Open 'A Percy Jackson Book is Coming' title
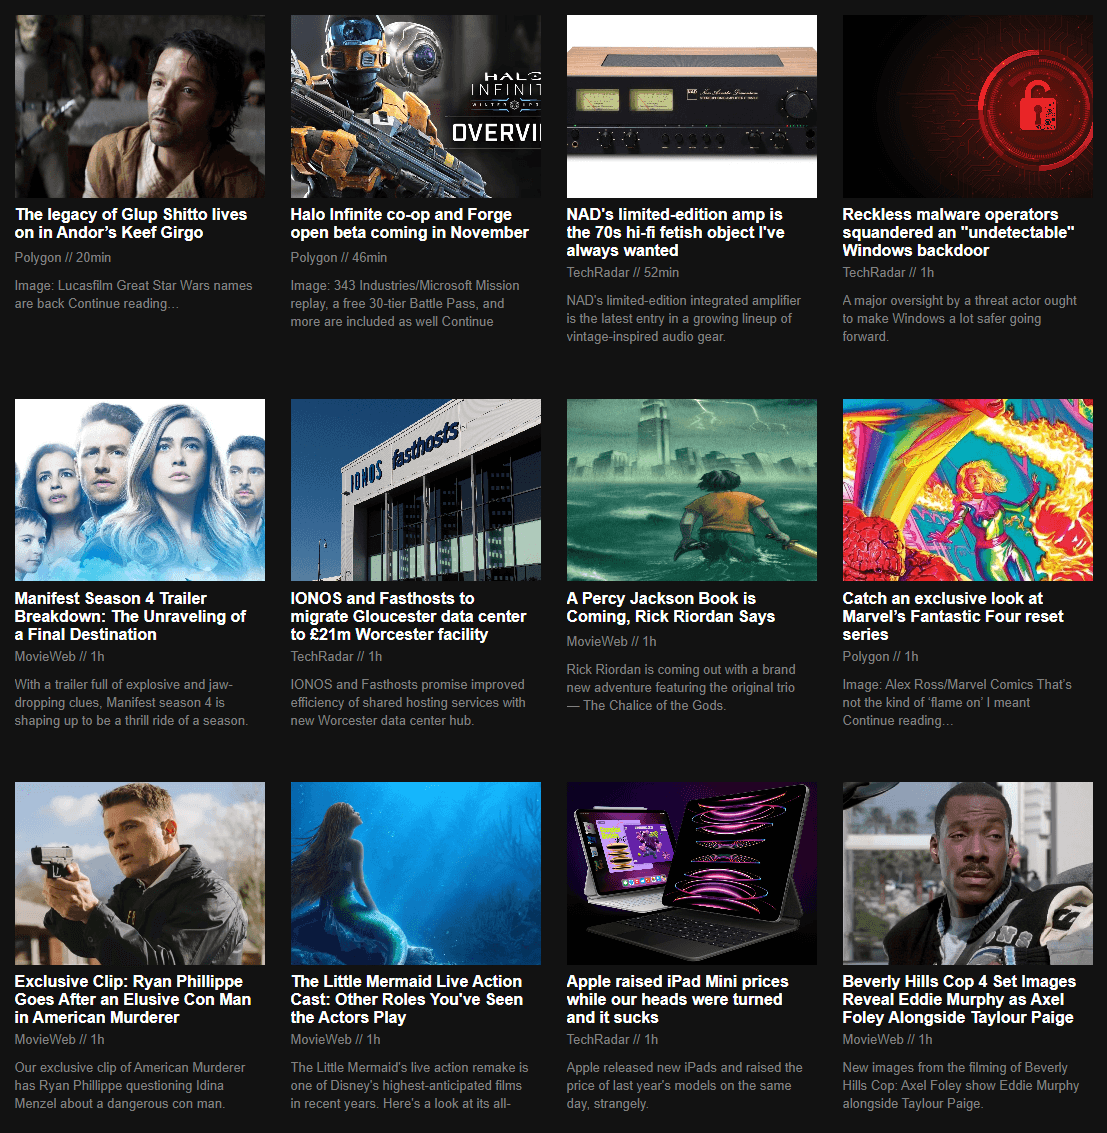The height and width of the screenshot is (1133, 1107). click(x=671, y=607)
